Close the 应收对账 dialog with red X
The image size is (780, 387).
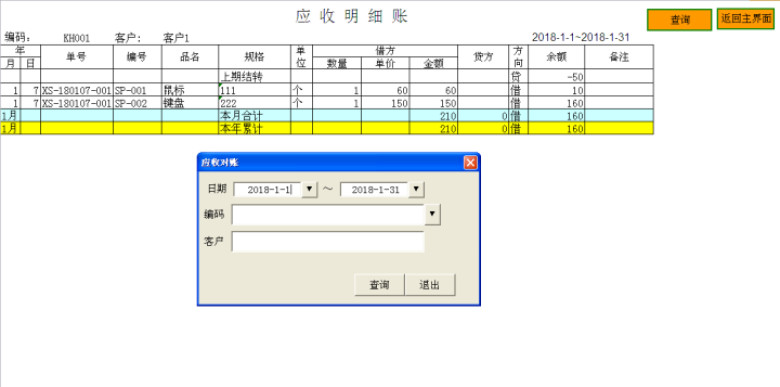470,162
